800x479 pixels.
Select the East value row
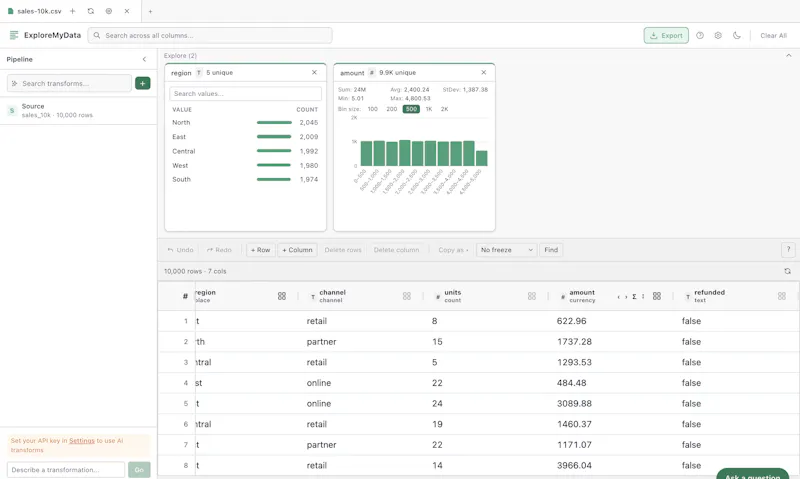coord(245,137)
